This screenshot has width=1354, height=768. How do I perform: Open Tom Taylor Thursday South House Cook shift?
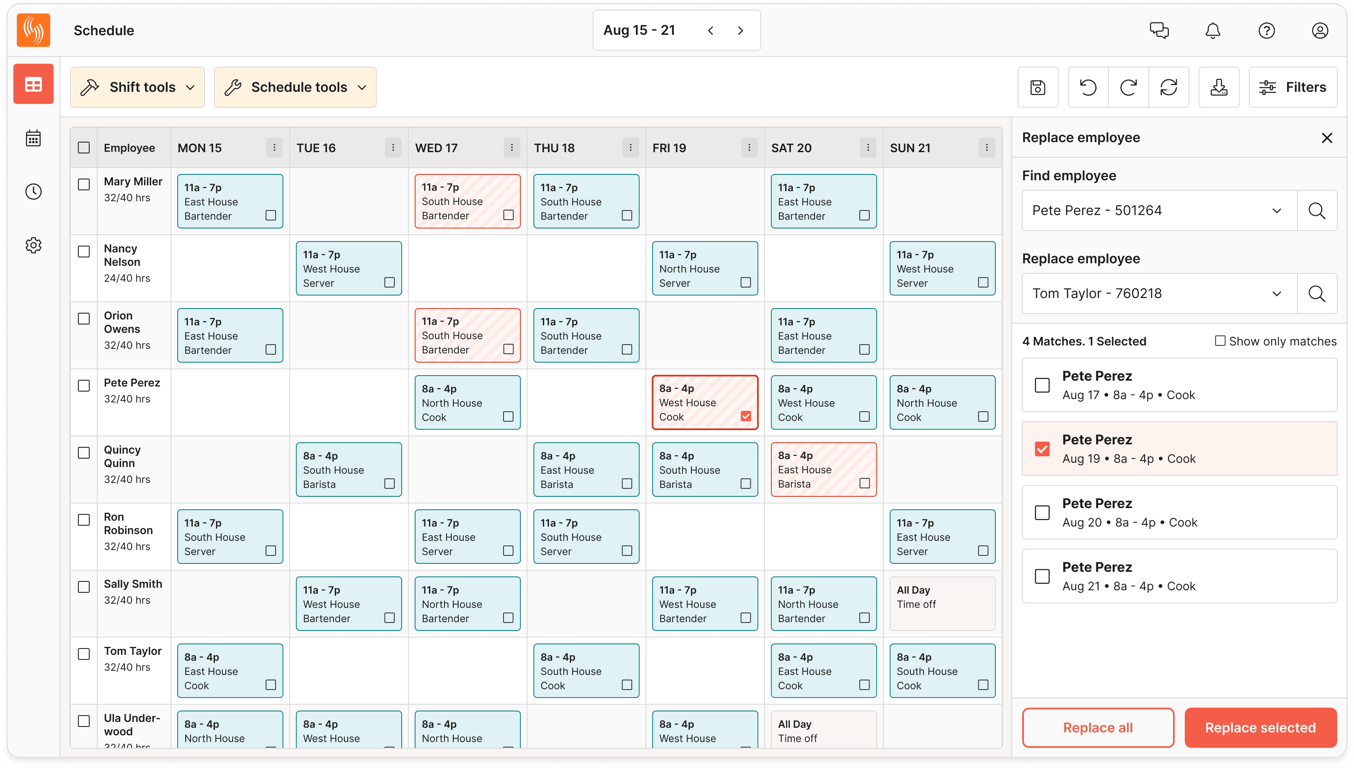586,670
